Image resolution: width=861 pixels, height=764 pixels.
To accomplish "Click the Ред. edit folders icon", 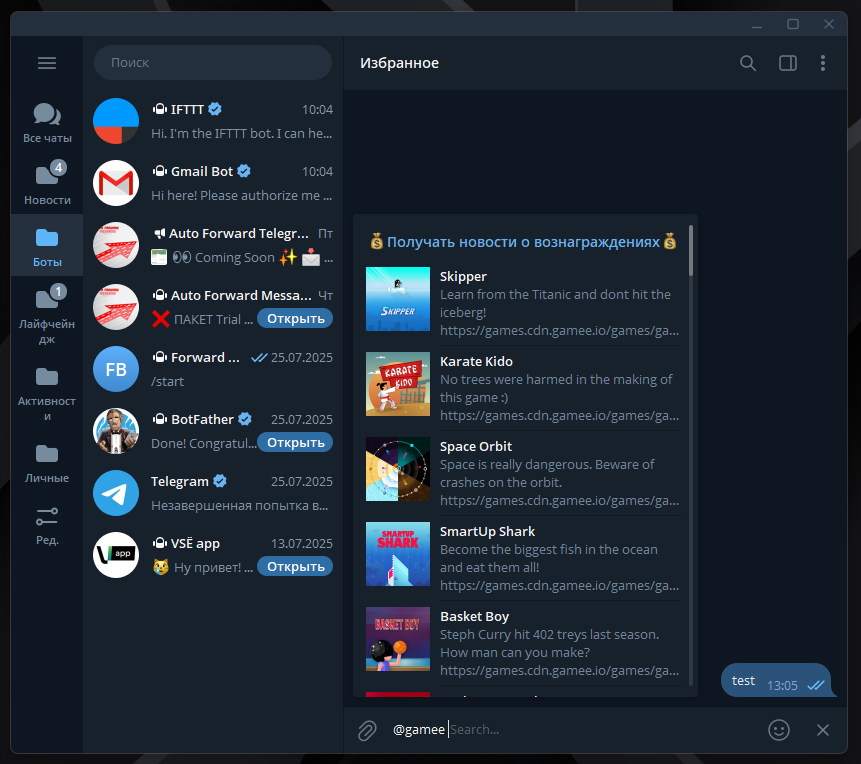I will click(x=47, y=526).
